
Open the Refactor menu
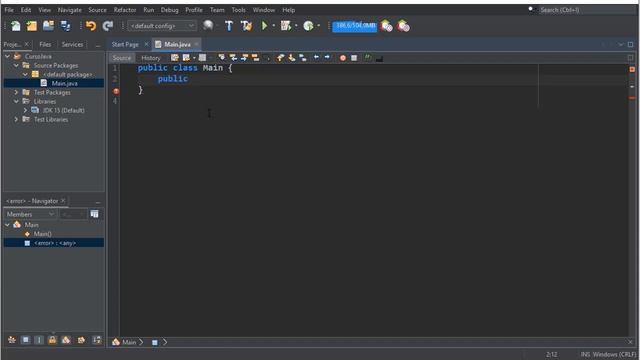125,10
